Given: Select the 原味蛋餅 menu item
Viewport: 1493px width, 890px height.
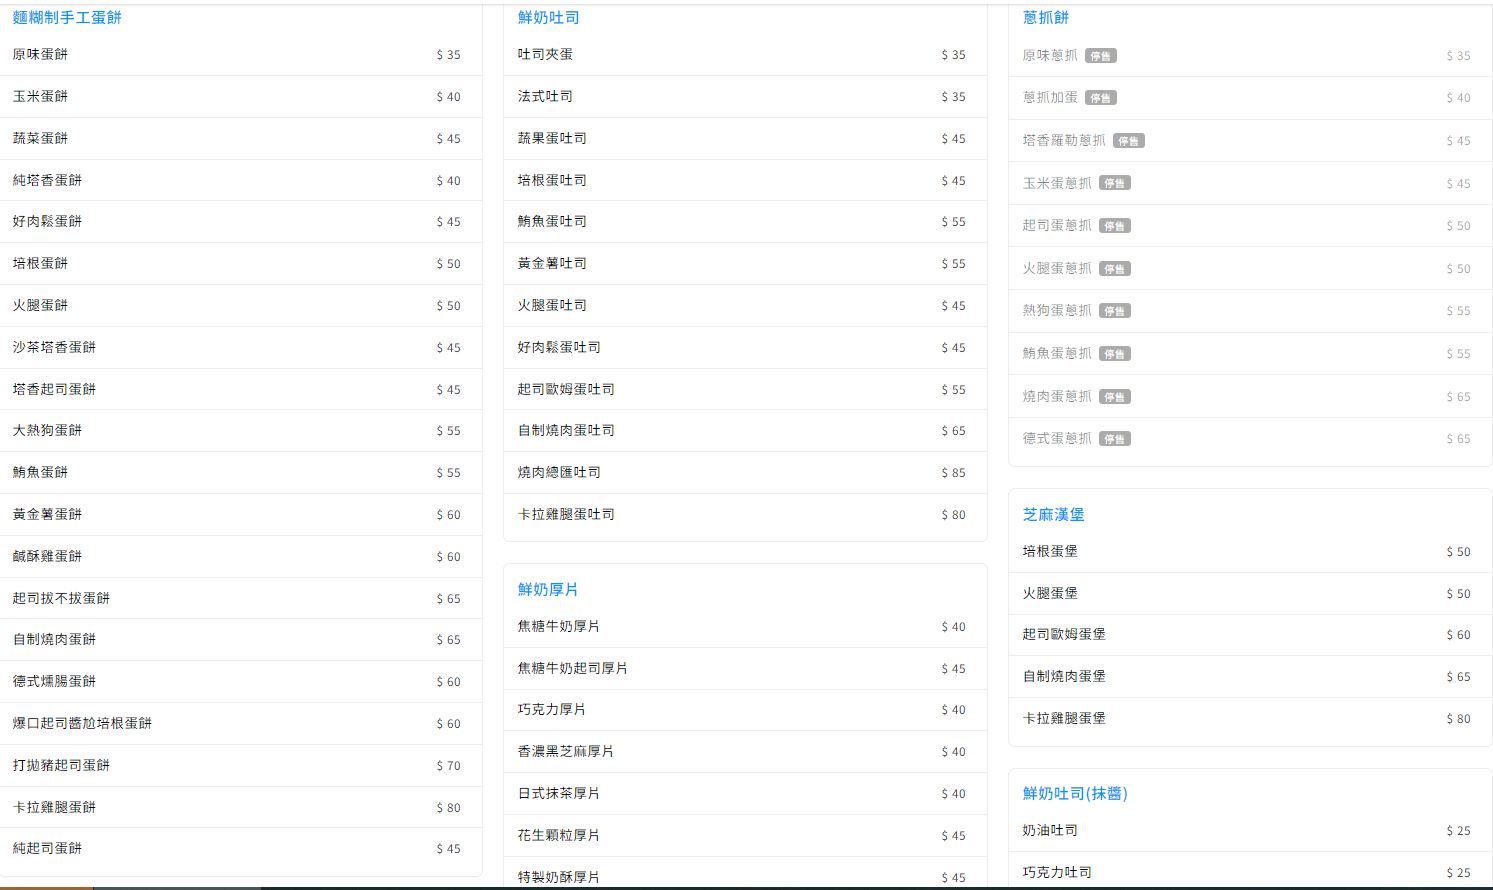Looking at the screenshot, I should (240, 55).
